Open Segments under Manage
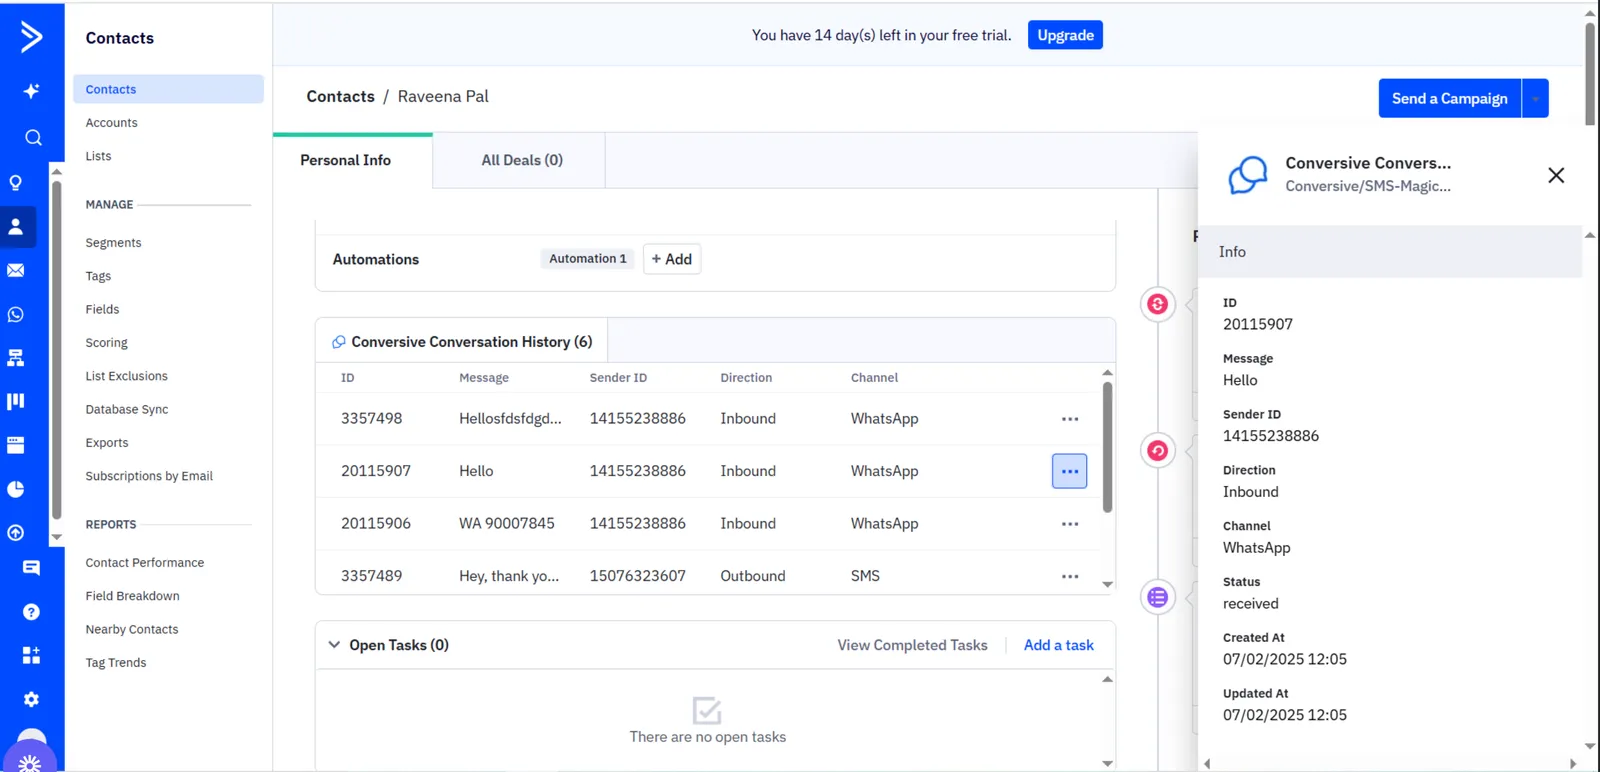 tap(113, 243)
